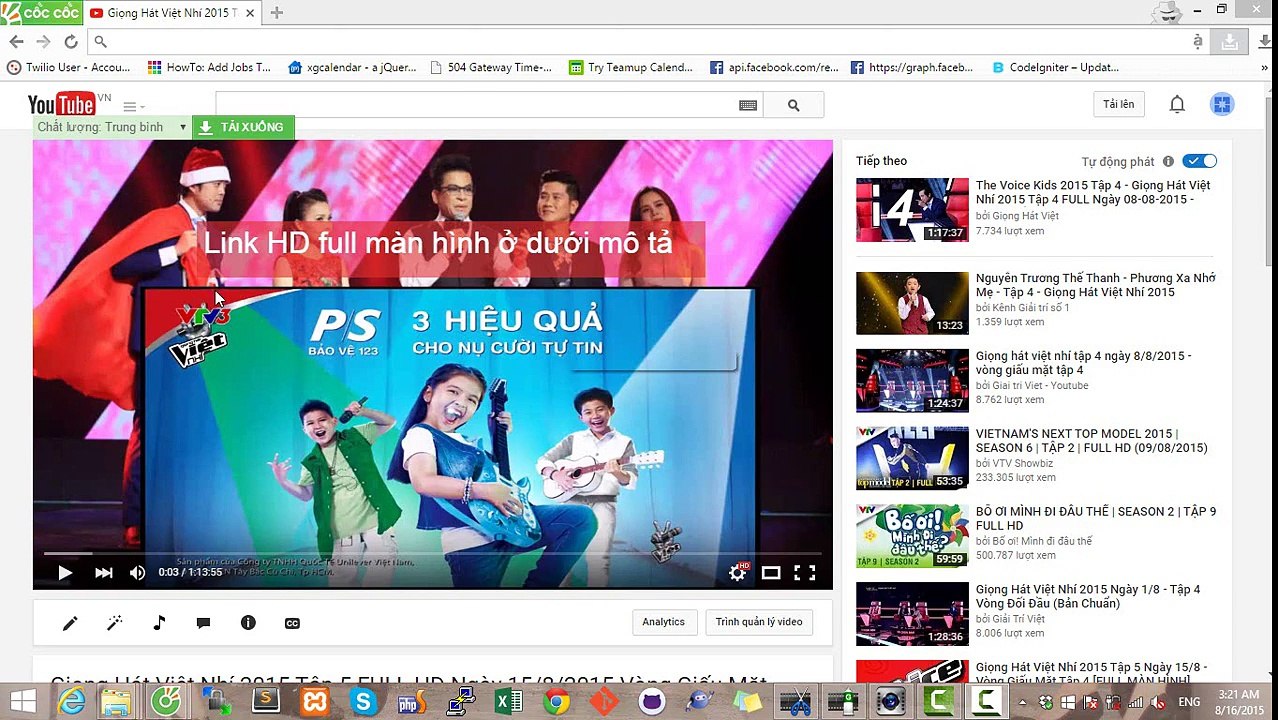Open XAMPP from taskbar
Image resolution: width=1278 pixels, height=720 pixels.
click(x=315, y=702)
